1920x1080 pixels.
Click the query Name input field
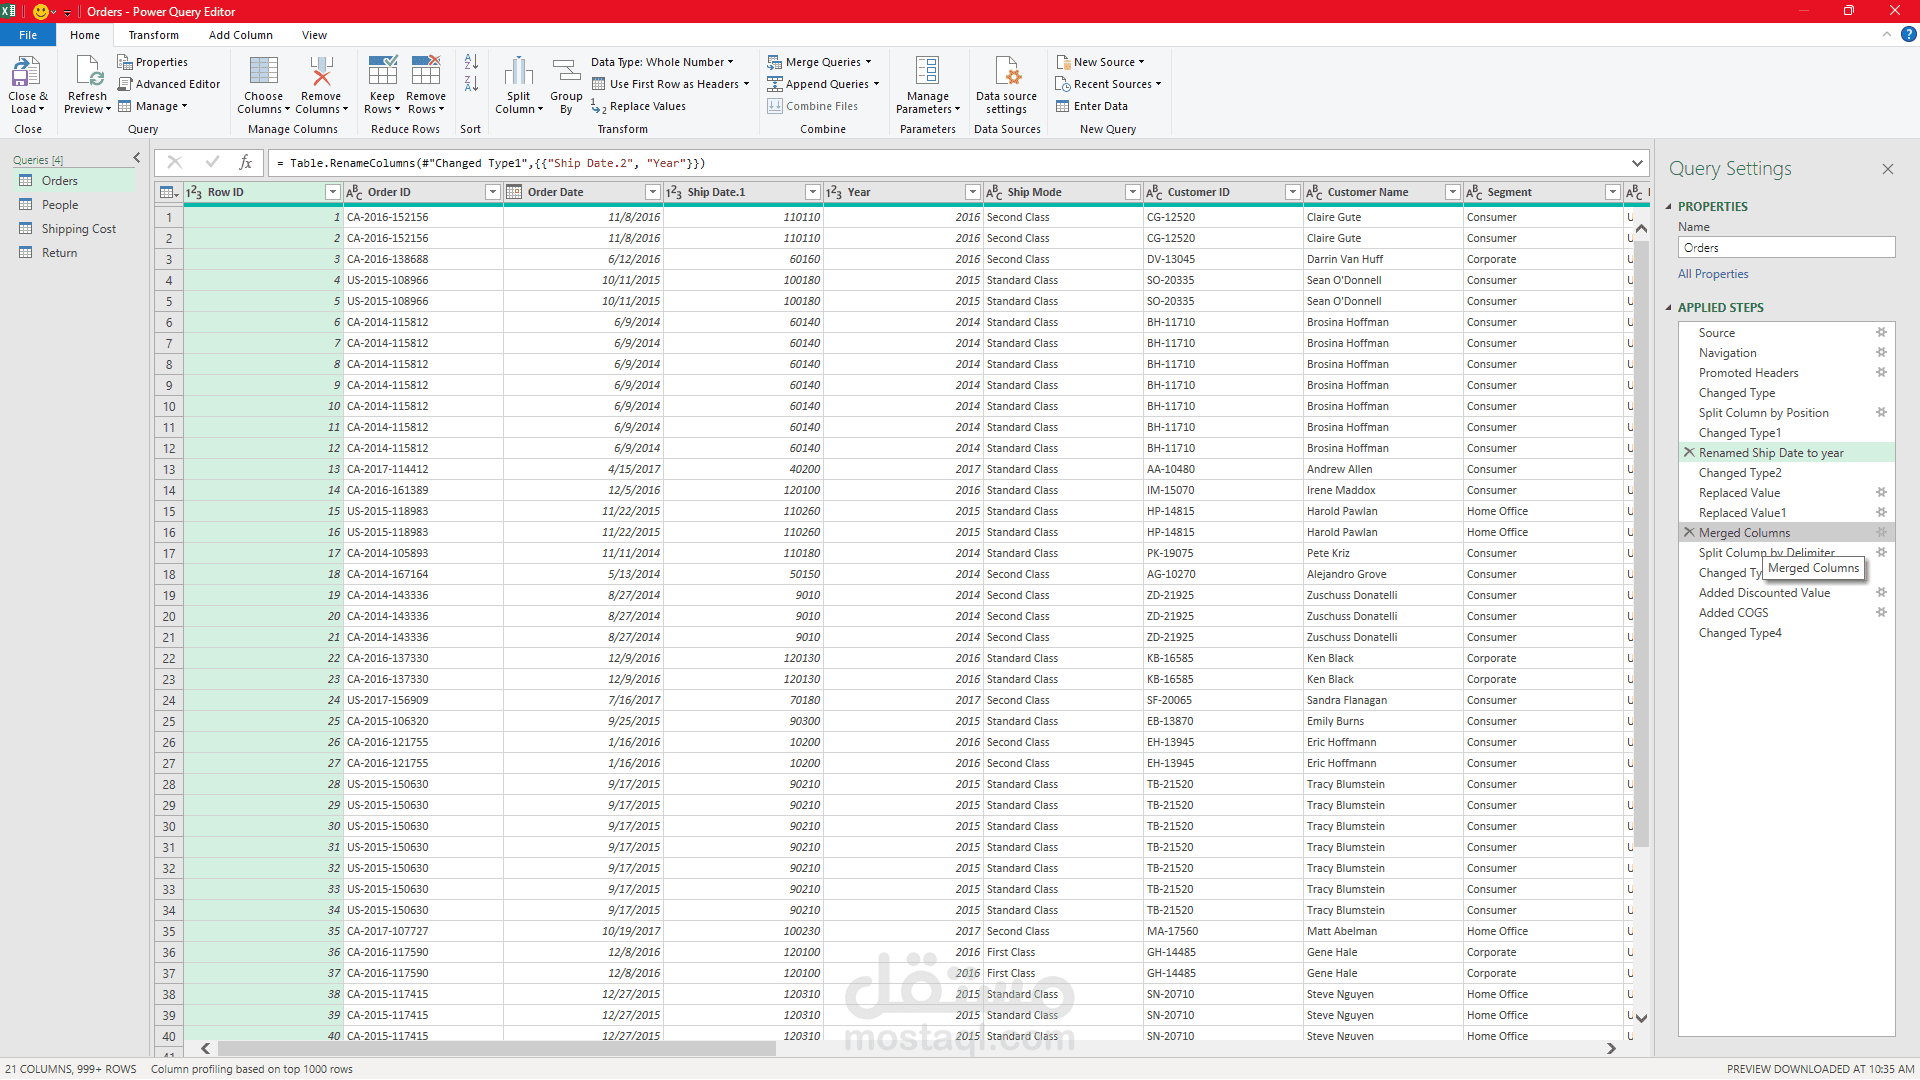[x=1785, y=248]
